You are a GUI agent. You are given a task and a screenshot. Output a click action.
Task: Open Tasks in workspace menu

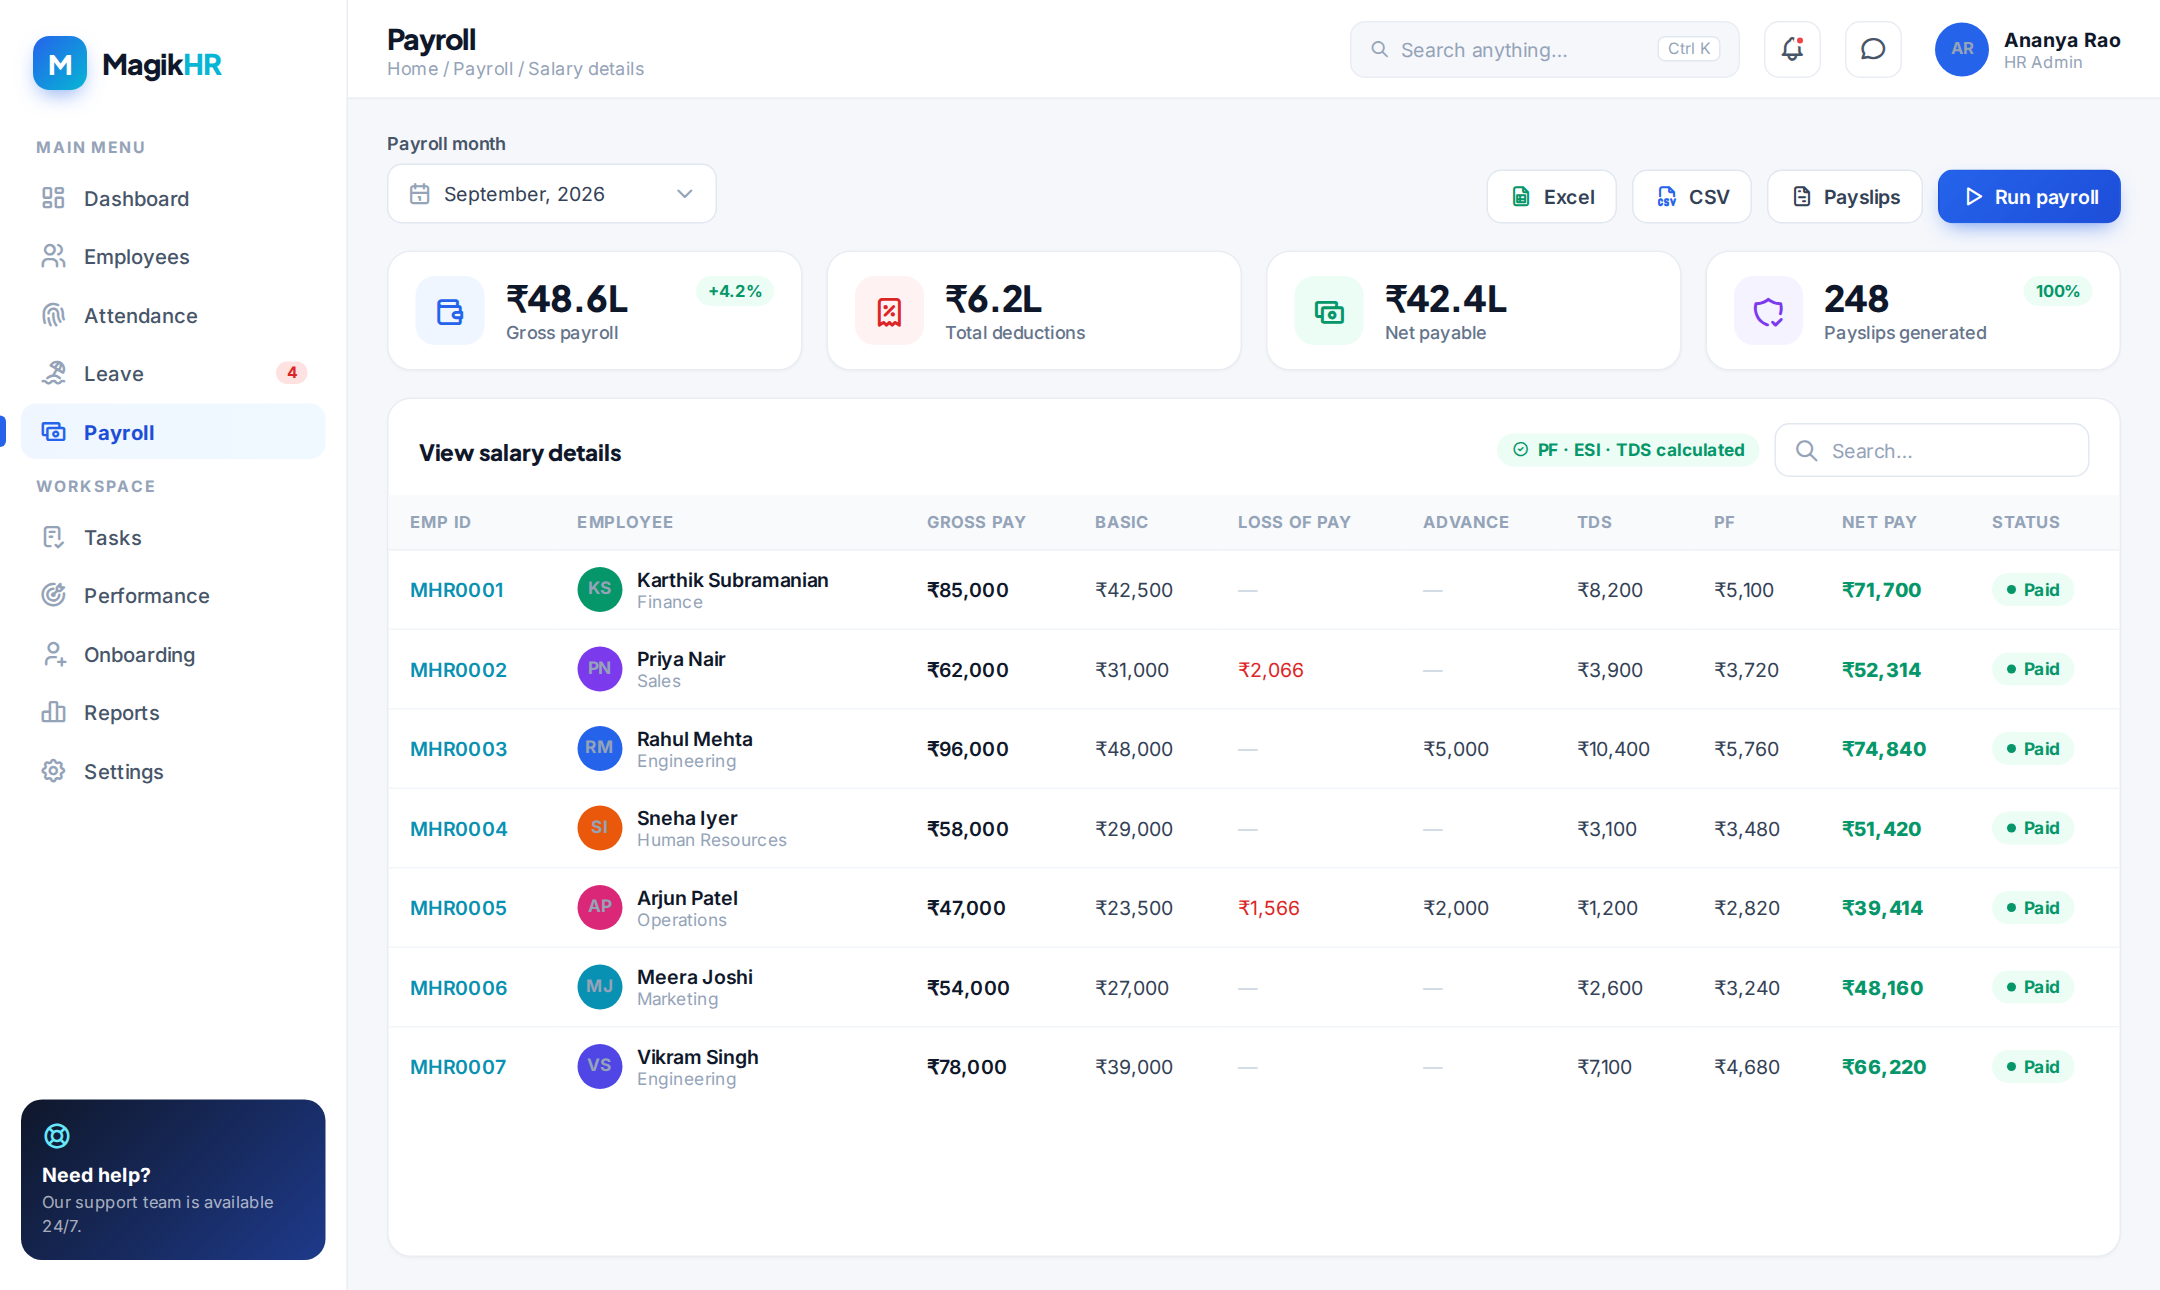point(173,537)
